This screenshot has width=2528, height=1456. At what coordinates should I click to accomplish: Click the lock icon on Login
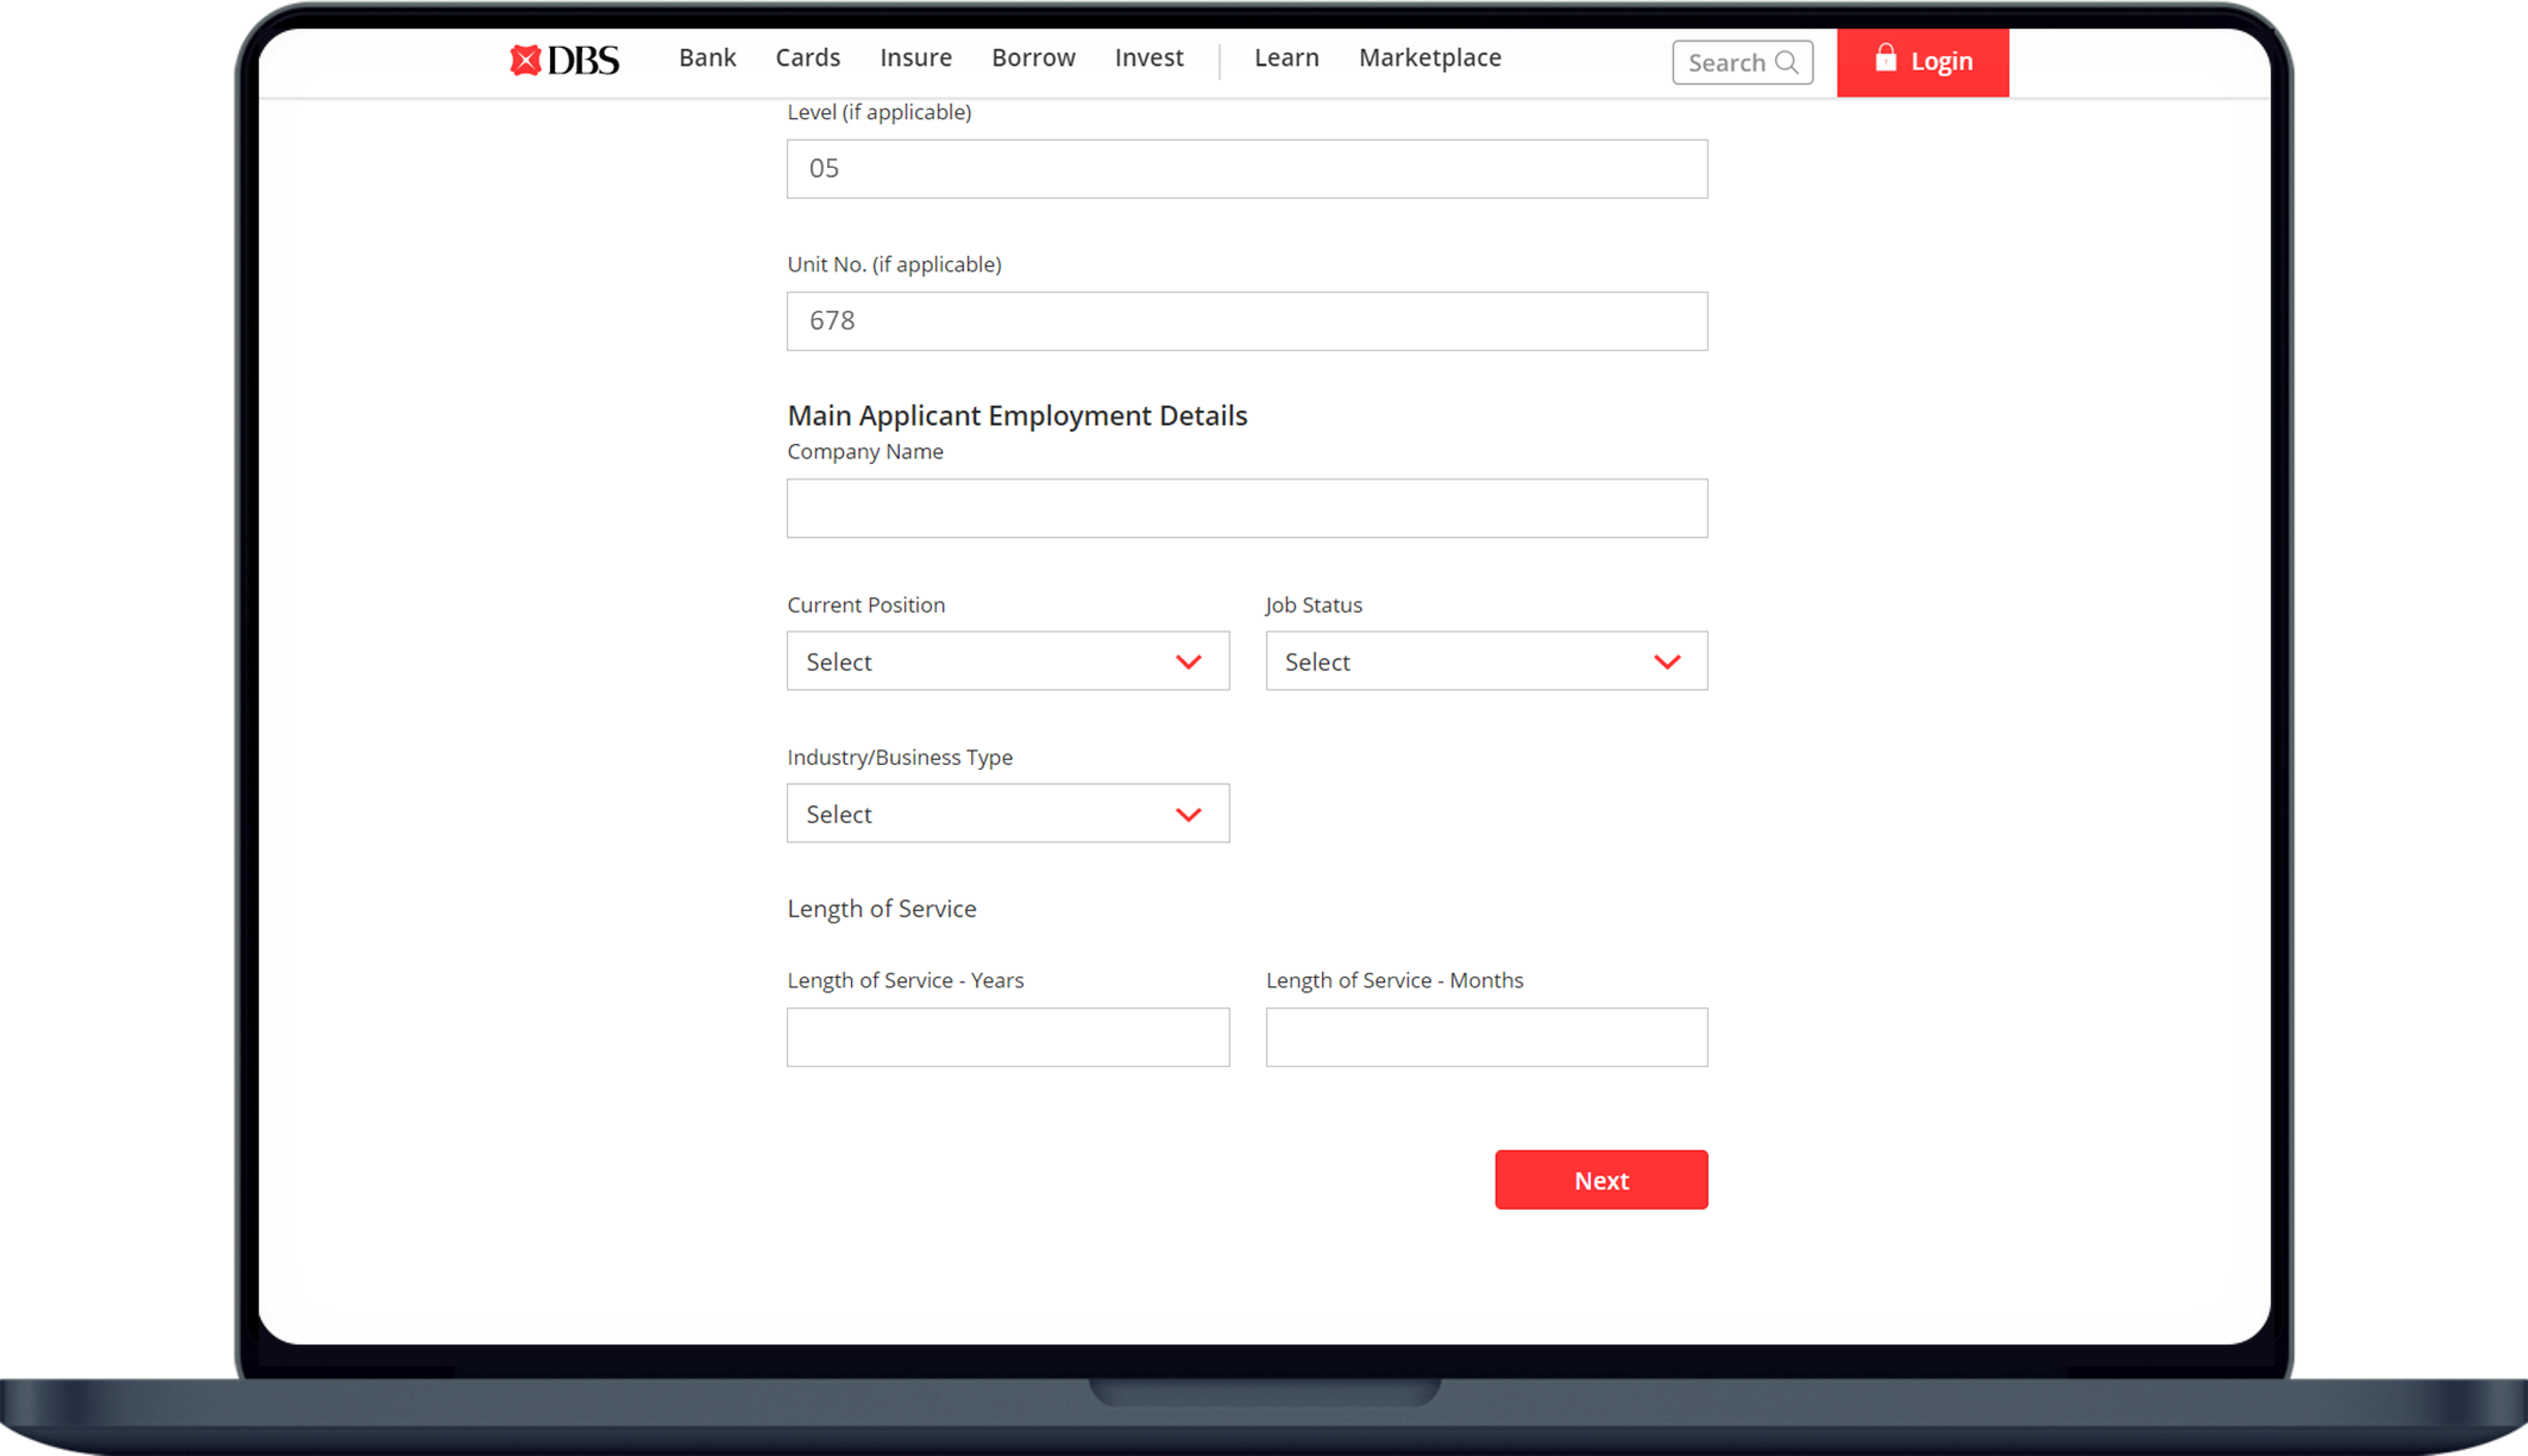(x=1885, y=58)
